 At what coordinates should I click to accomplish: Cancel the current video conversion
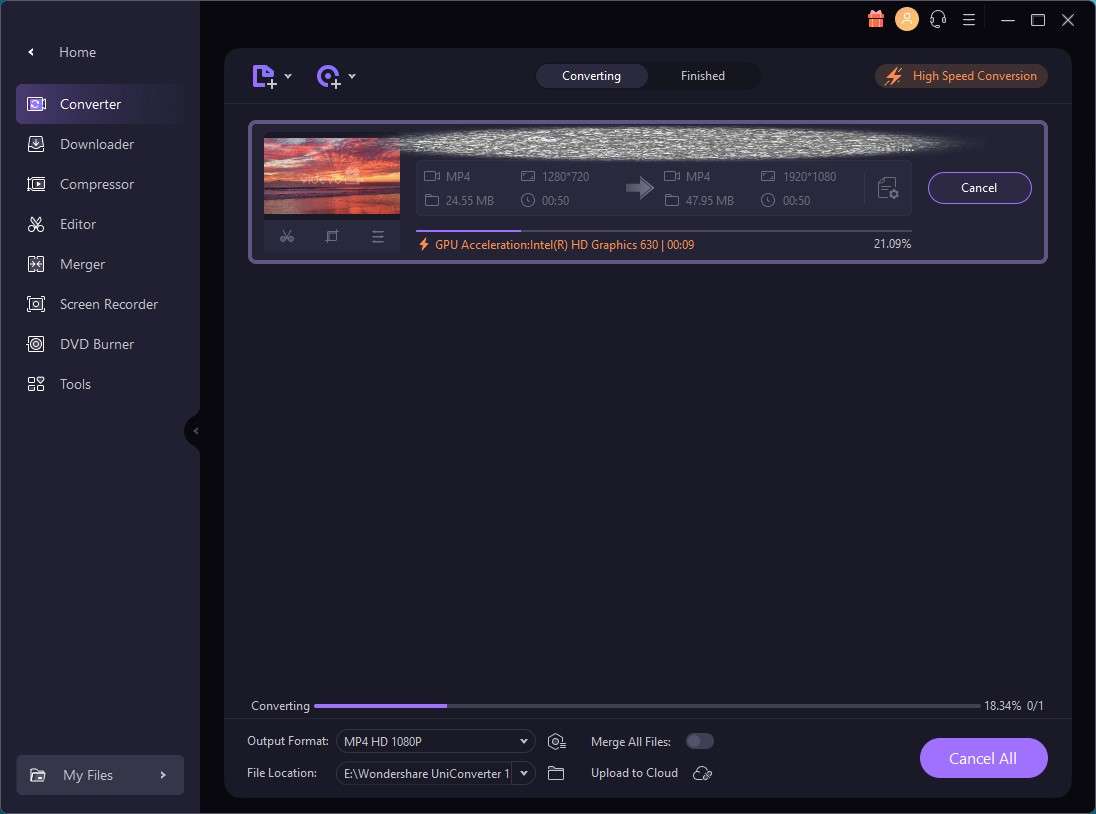[x=979, y=188]
